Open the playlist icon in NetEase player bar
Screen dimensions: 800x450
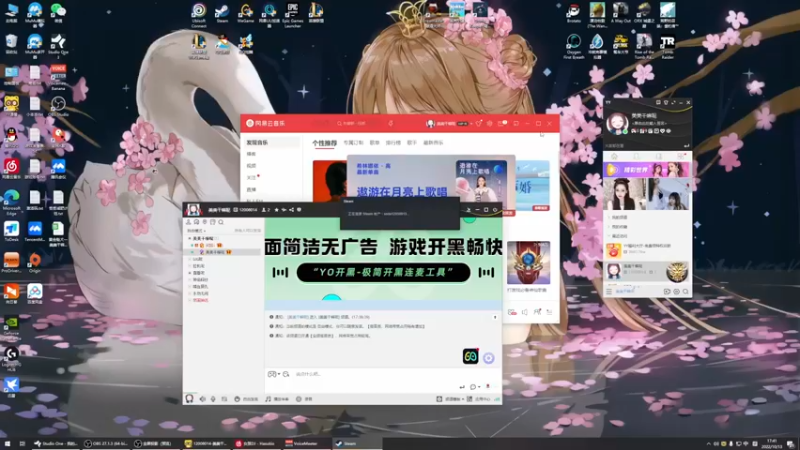click(549, 312)
